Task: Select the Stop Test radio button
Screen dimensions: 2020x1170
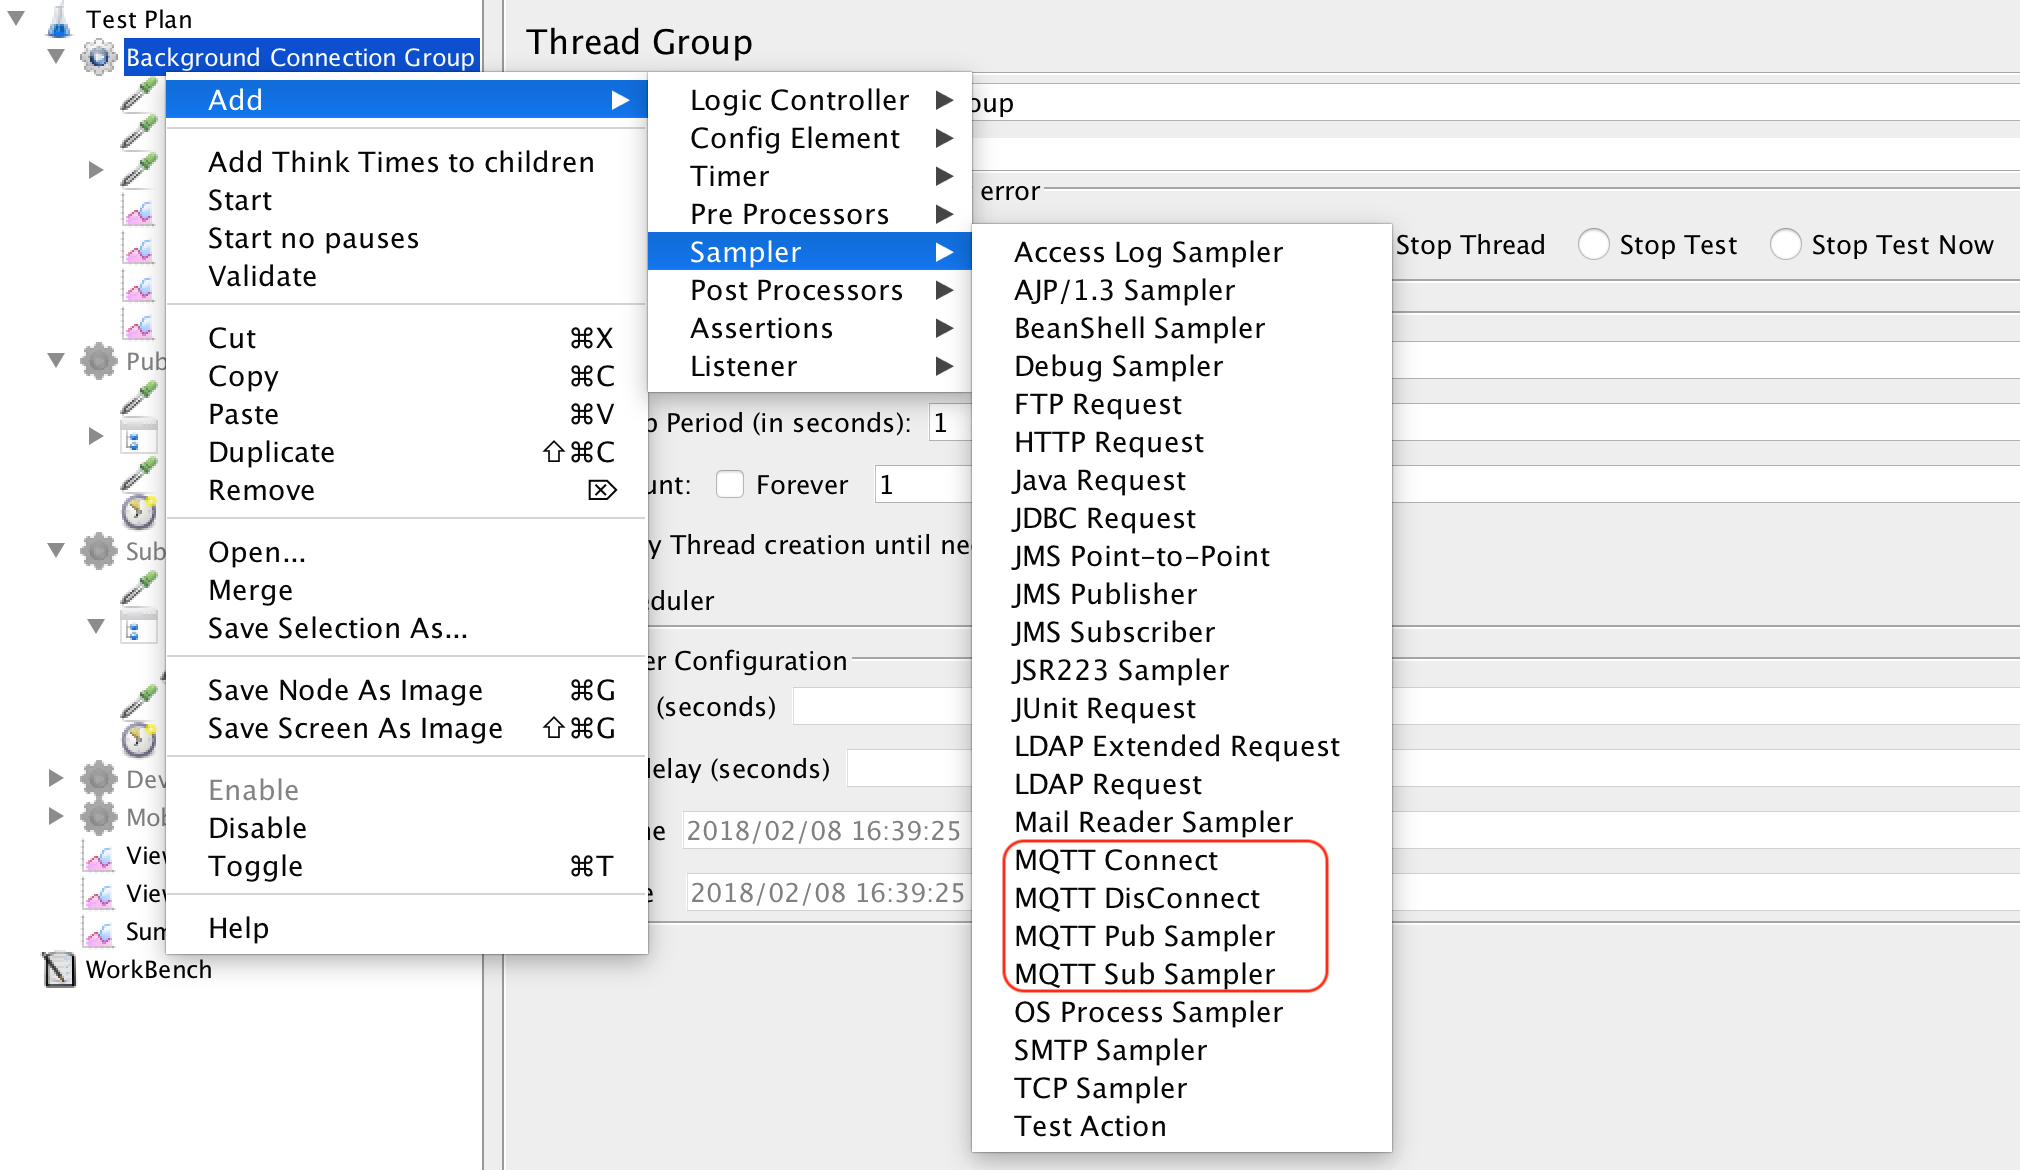Action: (1593, 245)
